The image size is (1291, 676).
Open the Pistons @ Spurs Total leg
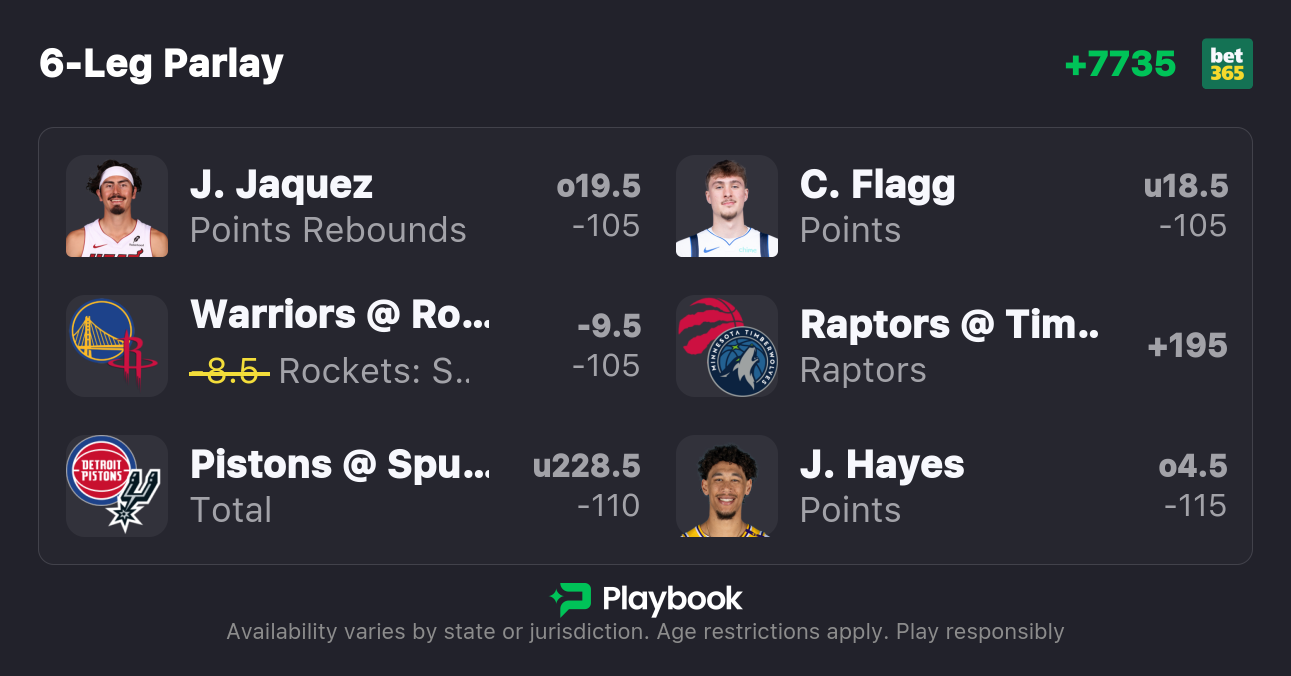pos(340,486)
